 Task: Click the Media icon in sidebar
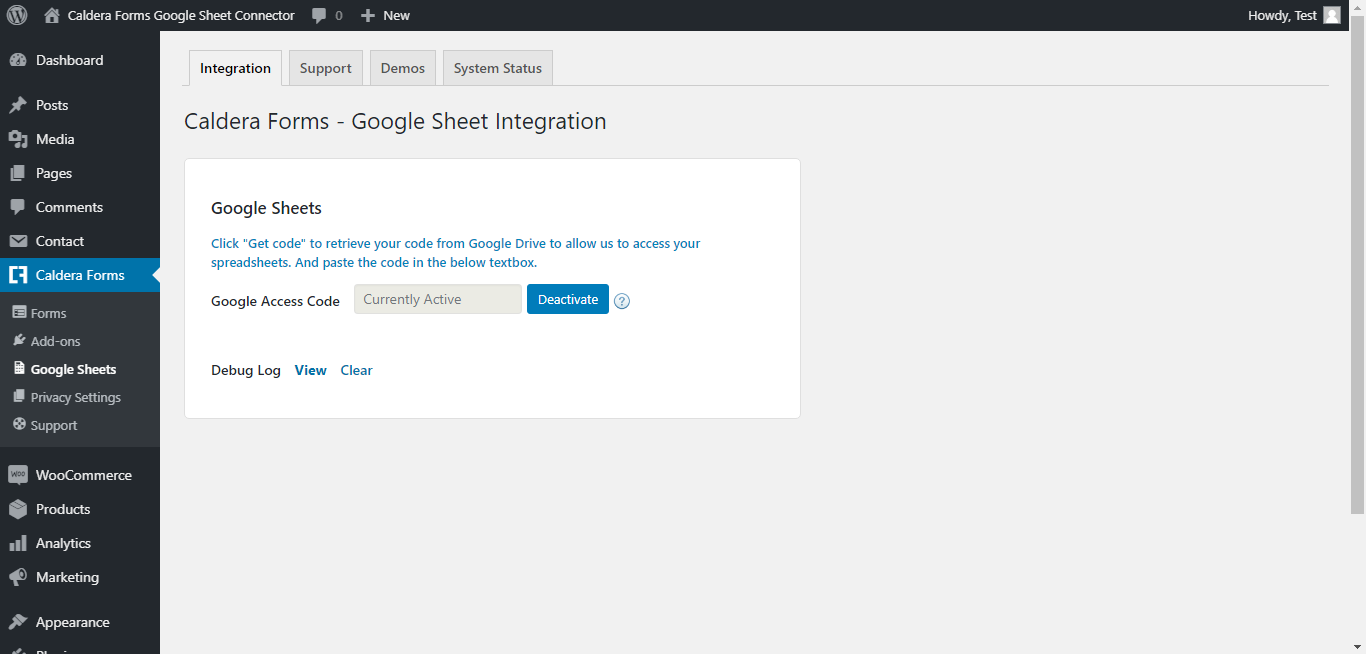(18, 139)
